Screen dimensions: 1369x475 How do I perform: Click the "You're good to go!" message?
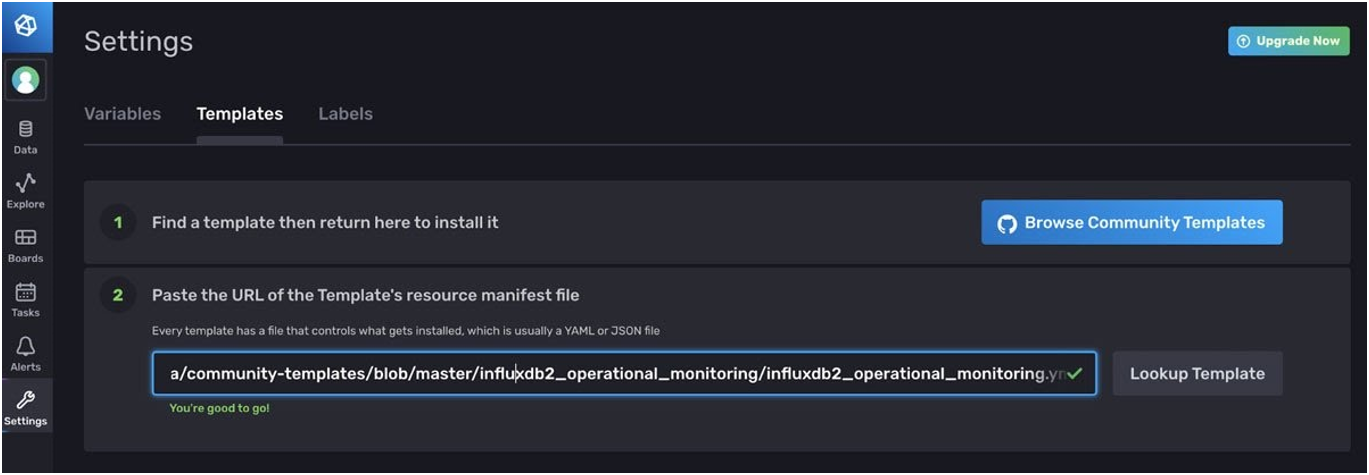coord(219,408)
